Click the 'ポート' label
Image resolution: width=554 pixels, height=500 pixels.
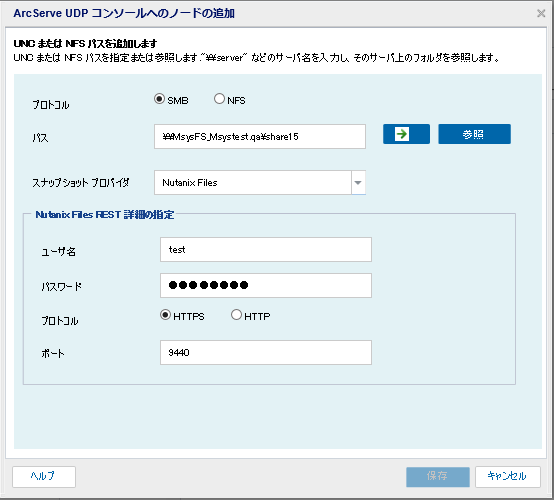pyautogui.click(x=53, y=353)
